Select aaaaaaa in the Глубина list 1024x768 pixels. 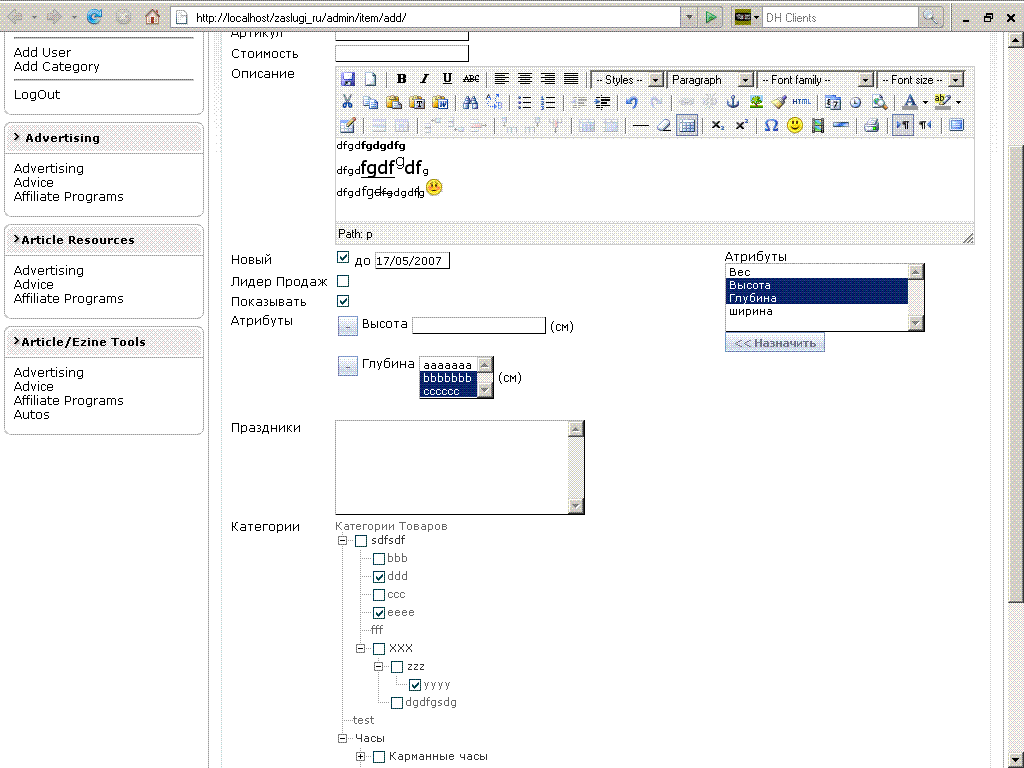pos(448,365)
